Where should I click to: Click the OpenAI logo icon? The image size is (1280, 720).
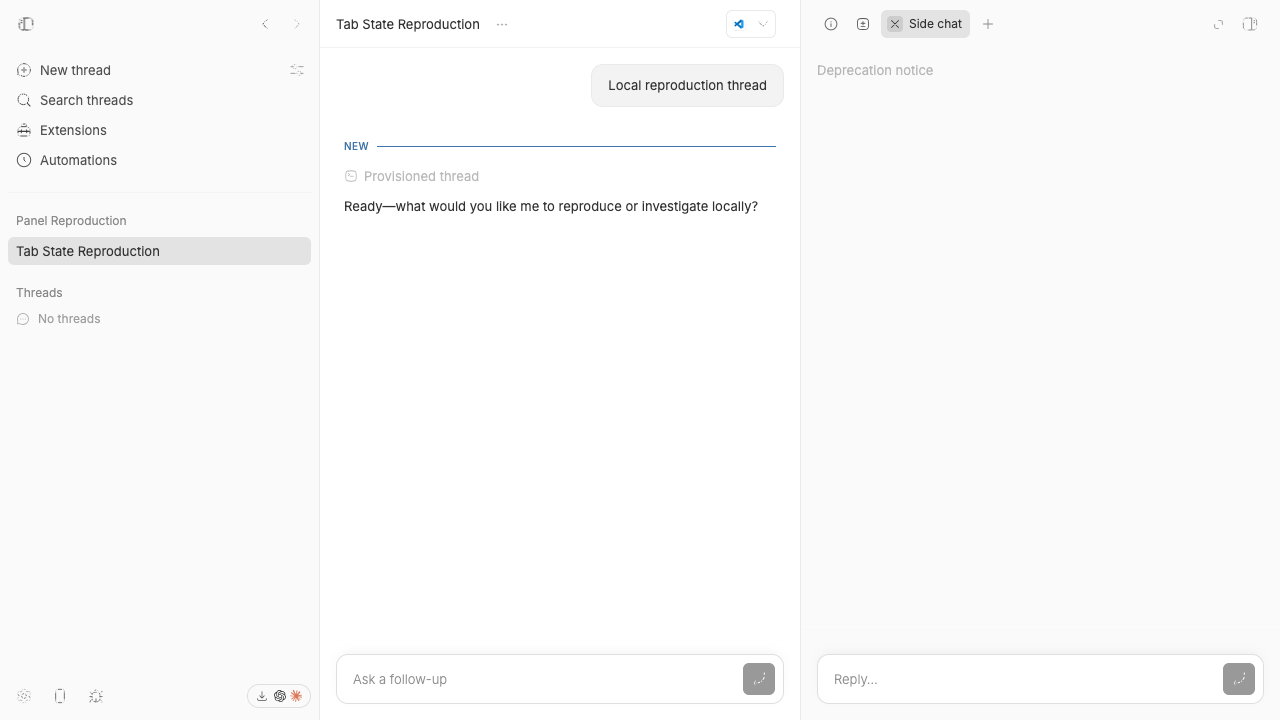tap(279, 696)
